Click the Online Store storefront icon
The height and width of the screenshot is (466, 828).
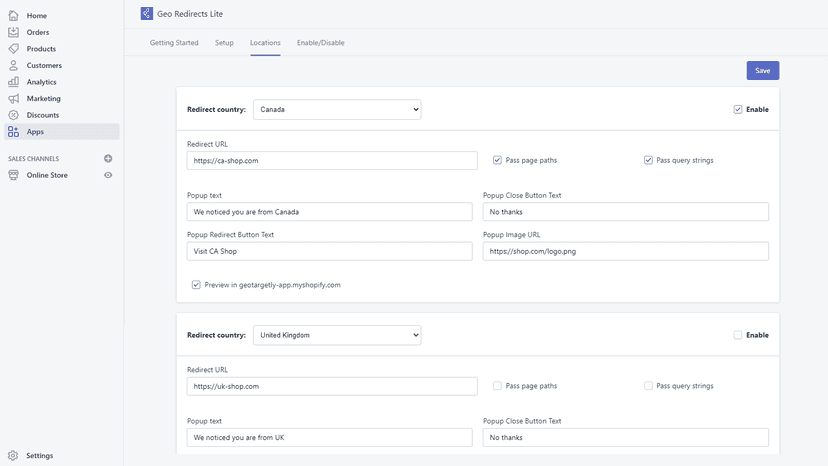[x=13, y=175]
